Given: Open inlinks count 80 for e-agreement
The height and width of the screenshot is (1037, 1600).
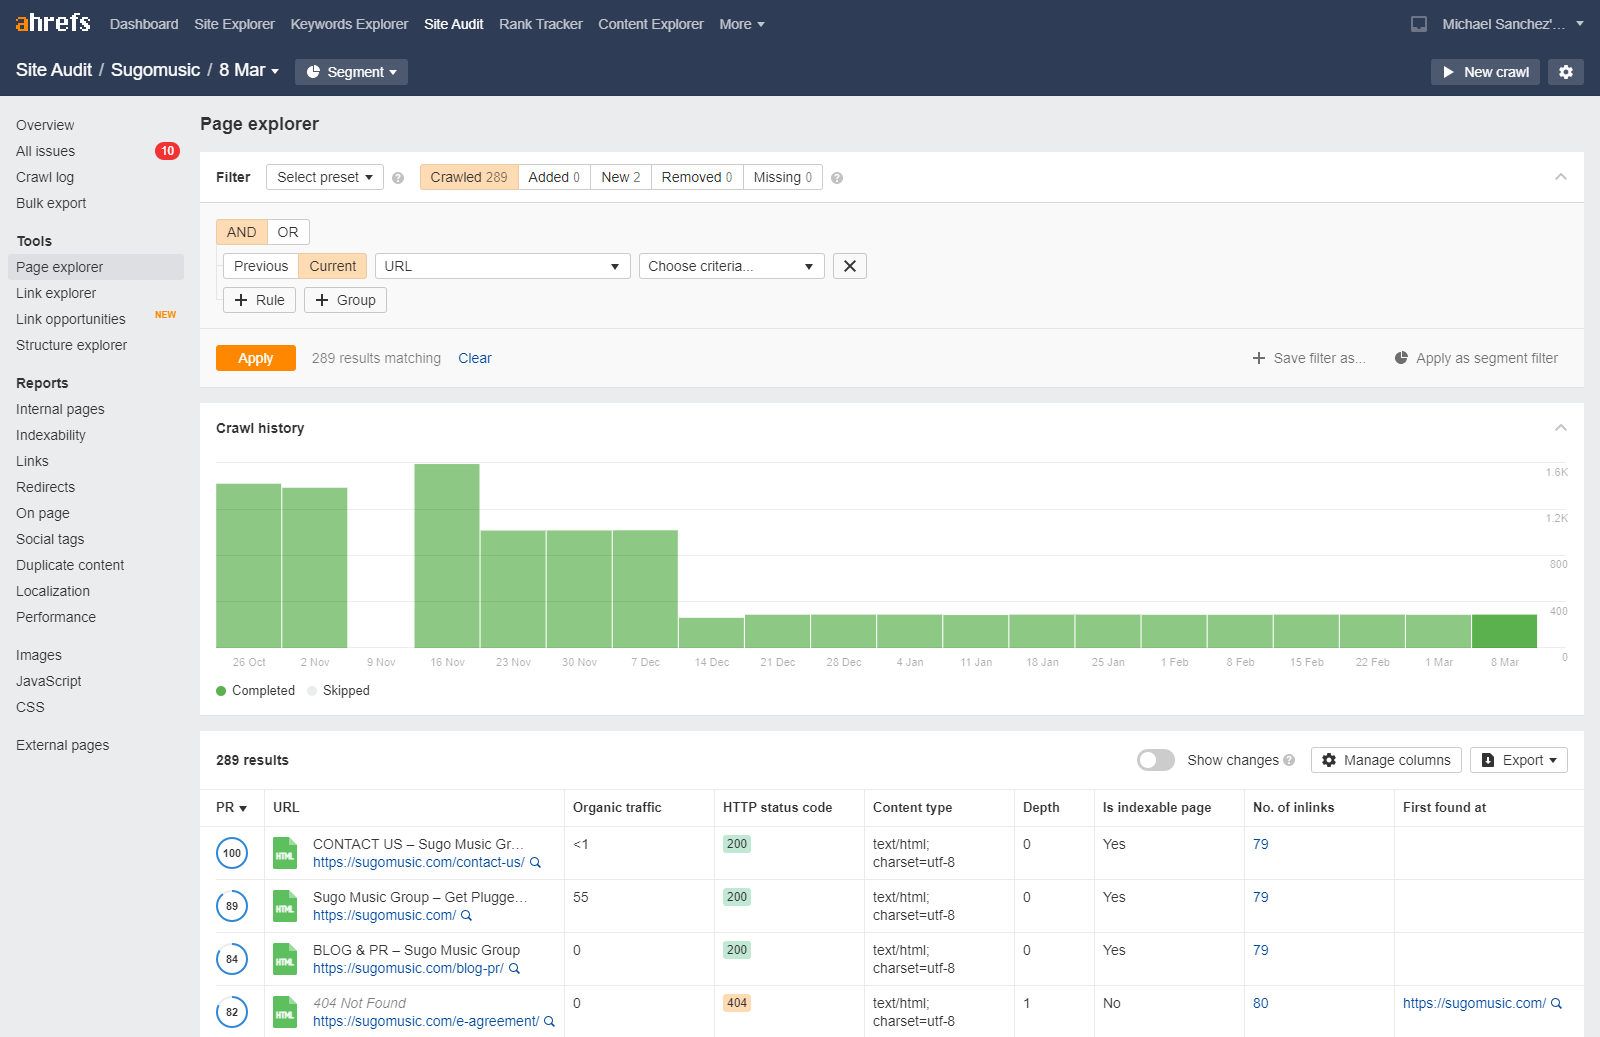Looking at the screenshot, I should pos(1261,1003).
